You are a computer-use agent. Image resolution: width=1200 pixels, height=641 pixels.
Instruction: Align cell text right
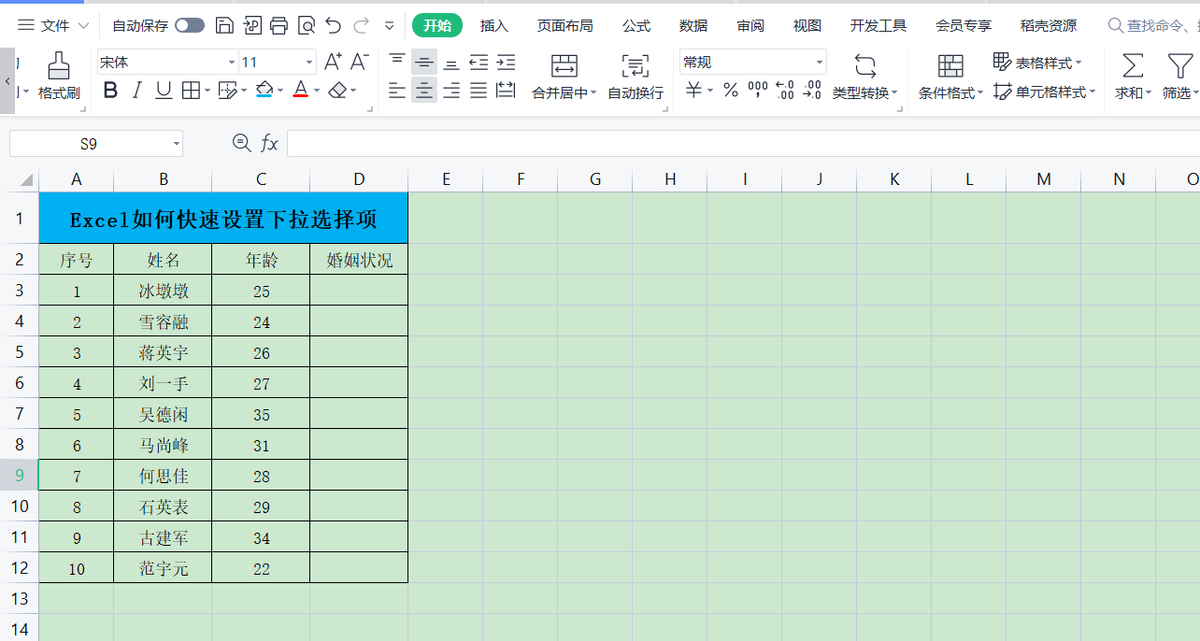451,91
